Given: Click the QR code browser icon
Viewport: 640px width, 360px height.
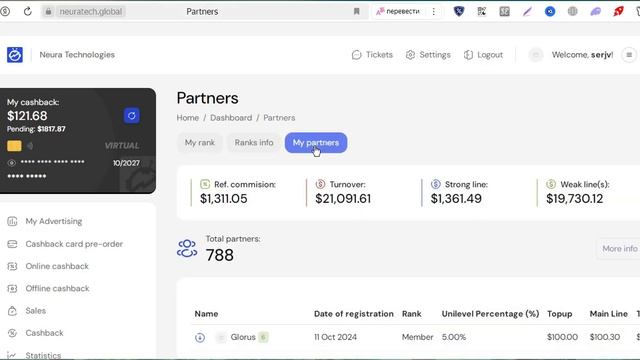Looking at the screenshot, I should point(482,11).
